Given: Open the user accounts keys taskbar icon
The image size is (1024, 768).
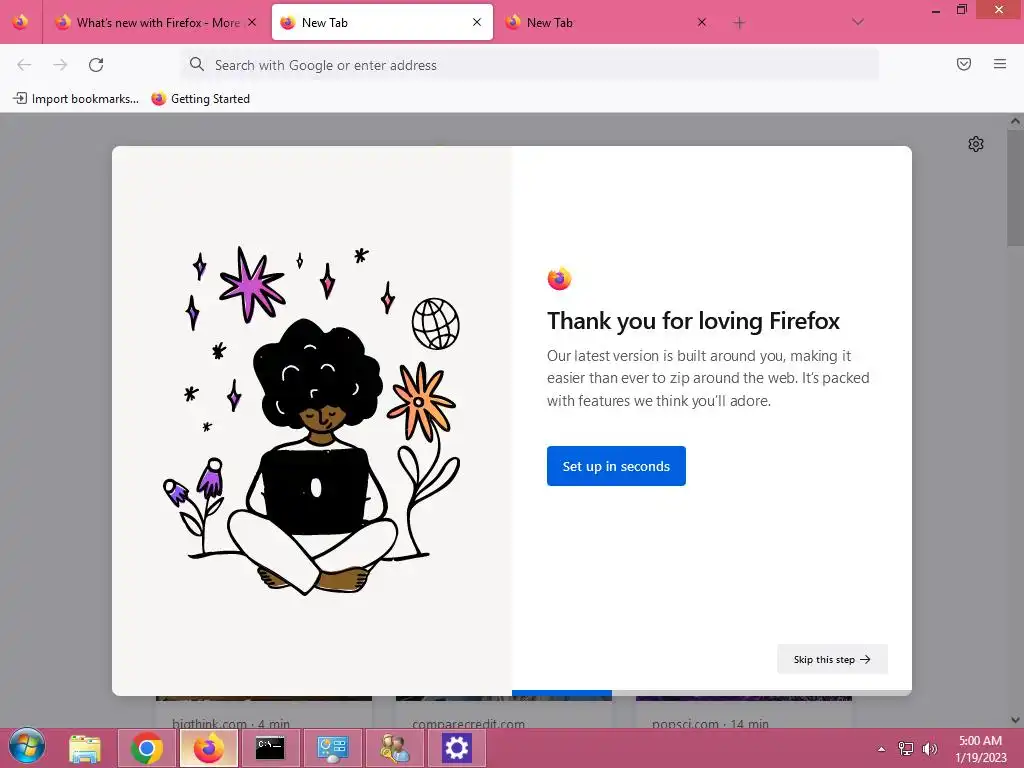Looking at the screenshot, I should (x=394, y=748).
